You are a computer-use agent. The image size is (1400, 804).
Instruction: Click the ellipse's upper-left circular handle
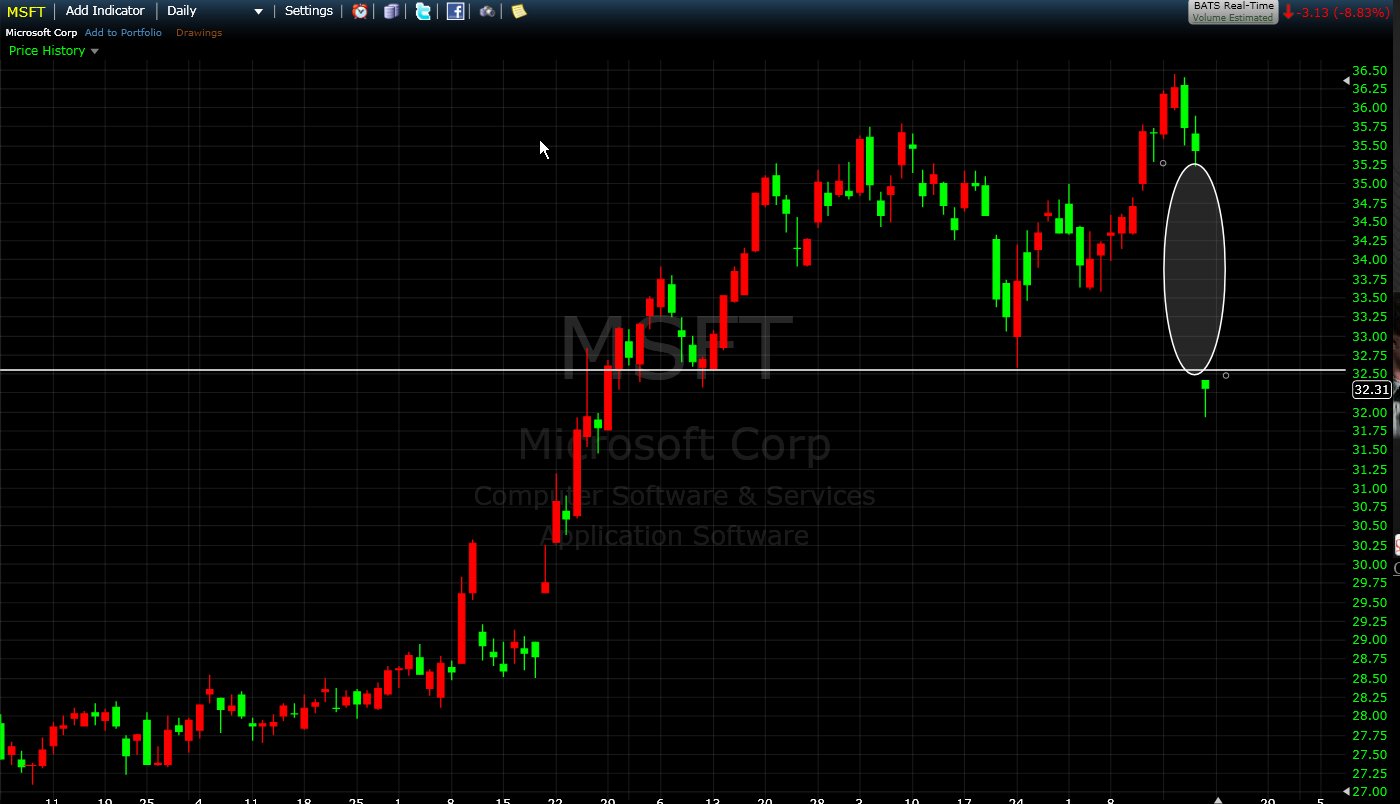pos(1163,163)
